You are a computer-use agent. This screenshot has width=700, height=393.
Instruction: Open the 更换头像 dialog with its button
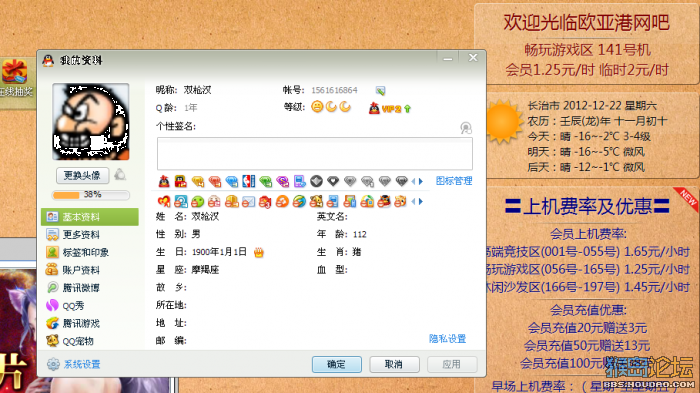83,176
